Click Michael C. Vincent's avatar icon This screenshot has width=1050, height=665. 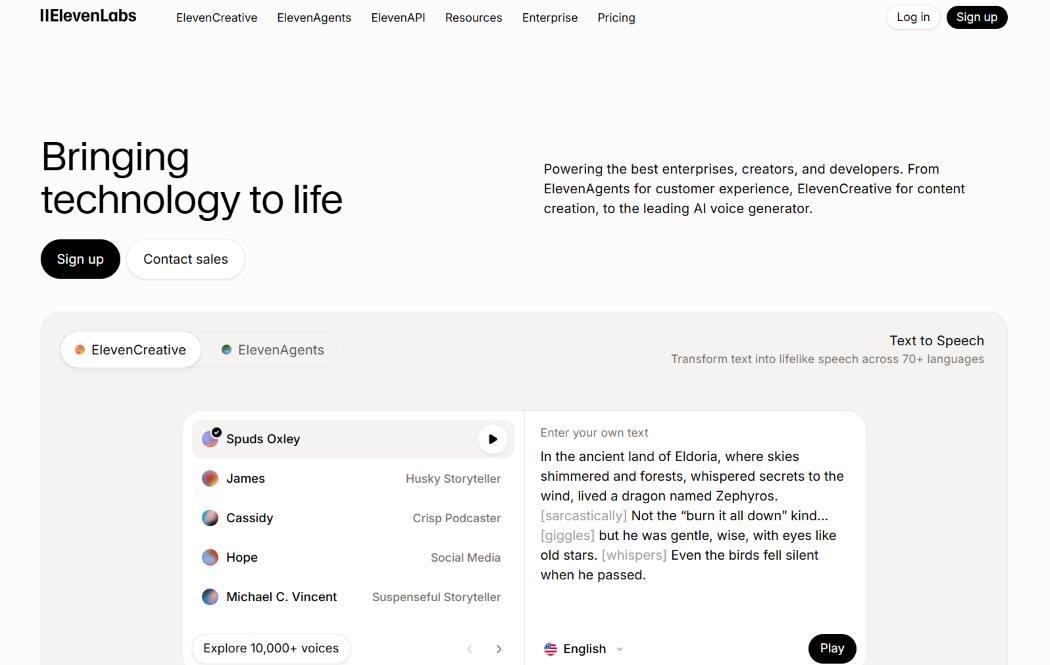(210, 597)
